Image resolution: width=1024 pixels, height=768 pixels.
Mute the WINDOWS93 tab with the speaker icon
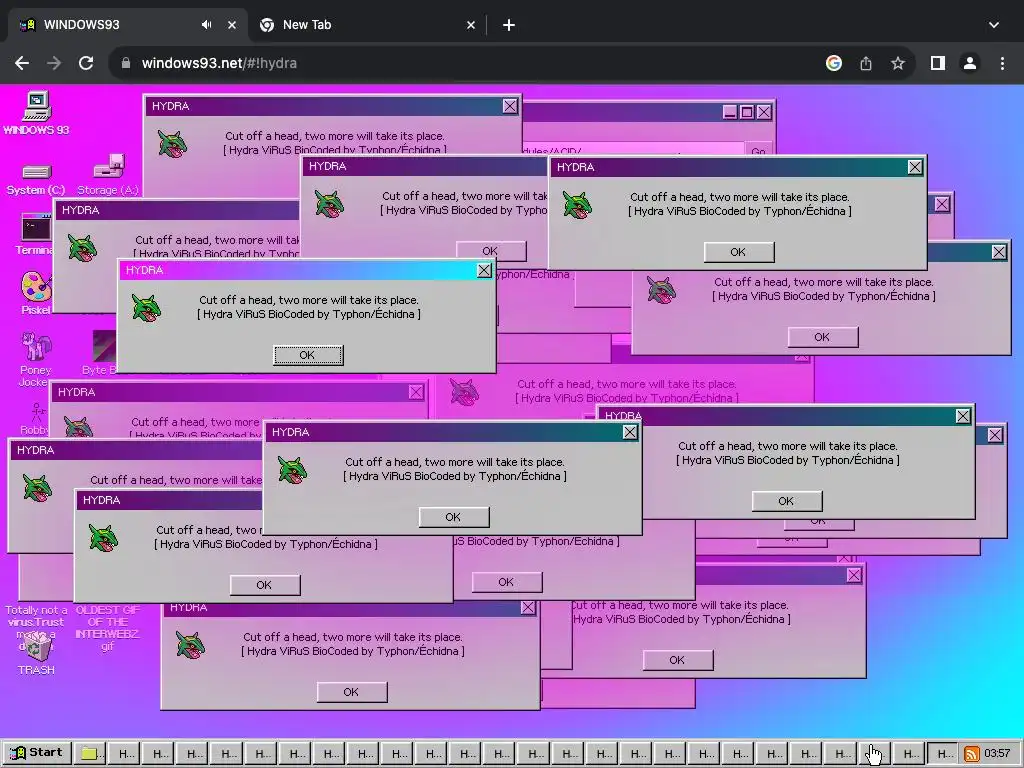pyautogui.click(x=206, y=25)
